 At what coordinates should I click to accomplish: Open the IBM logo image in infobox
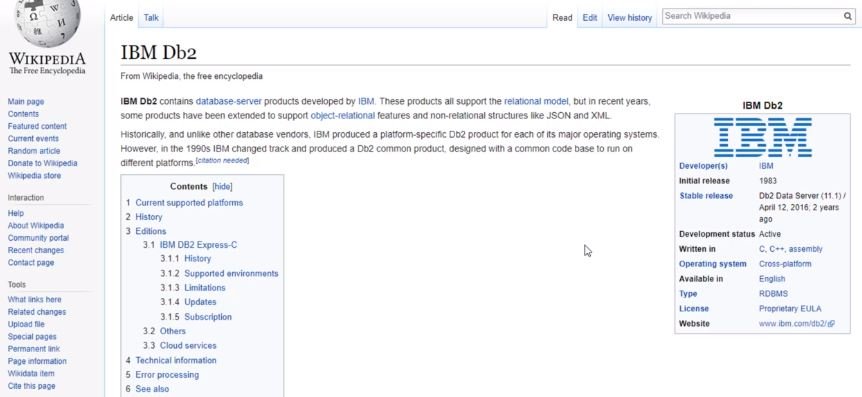pyautogui.click(x=762, y=137)
